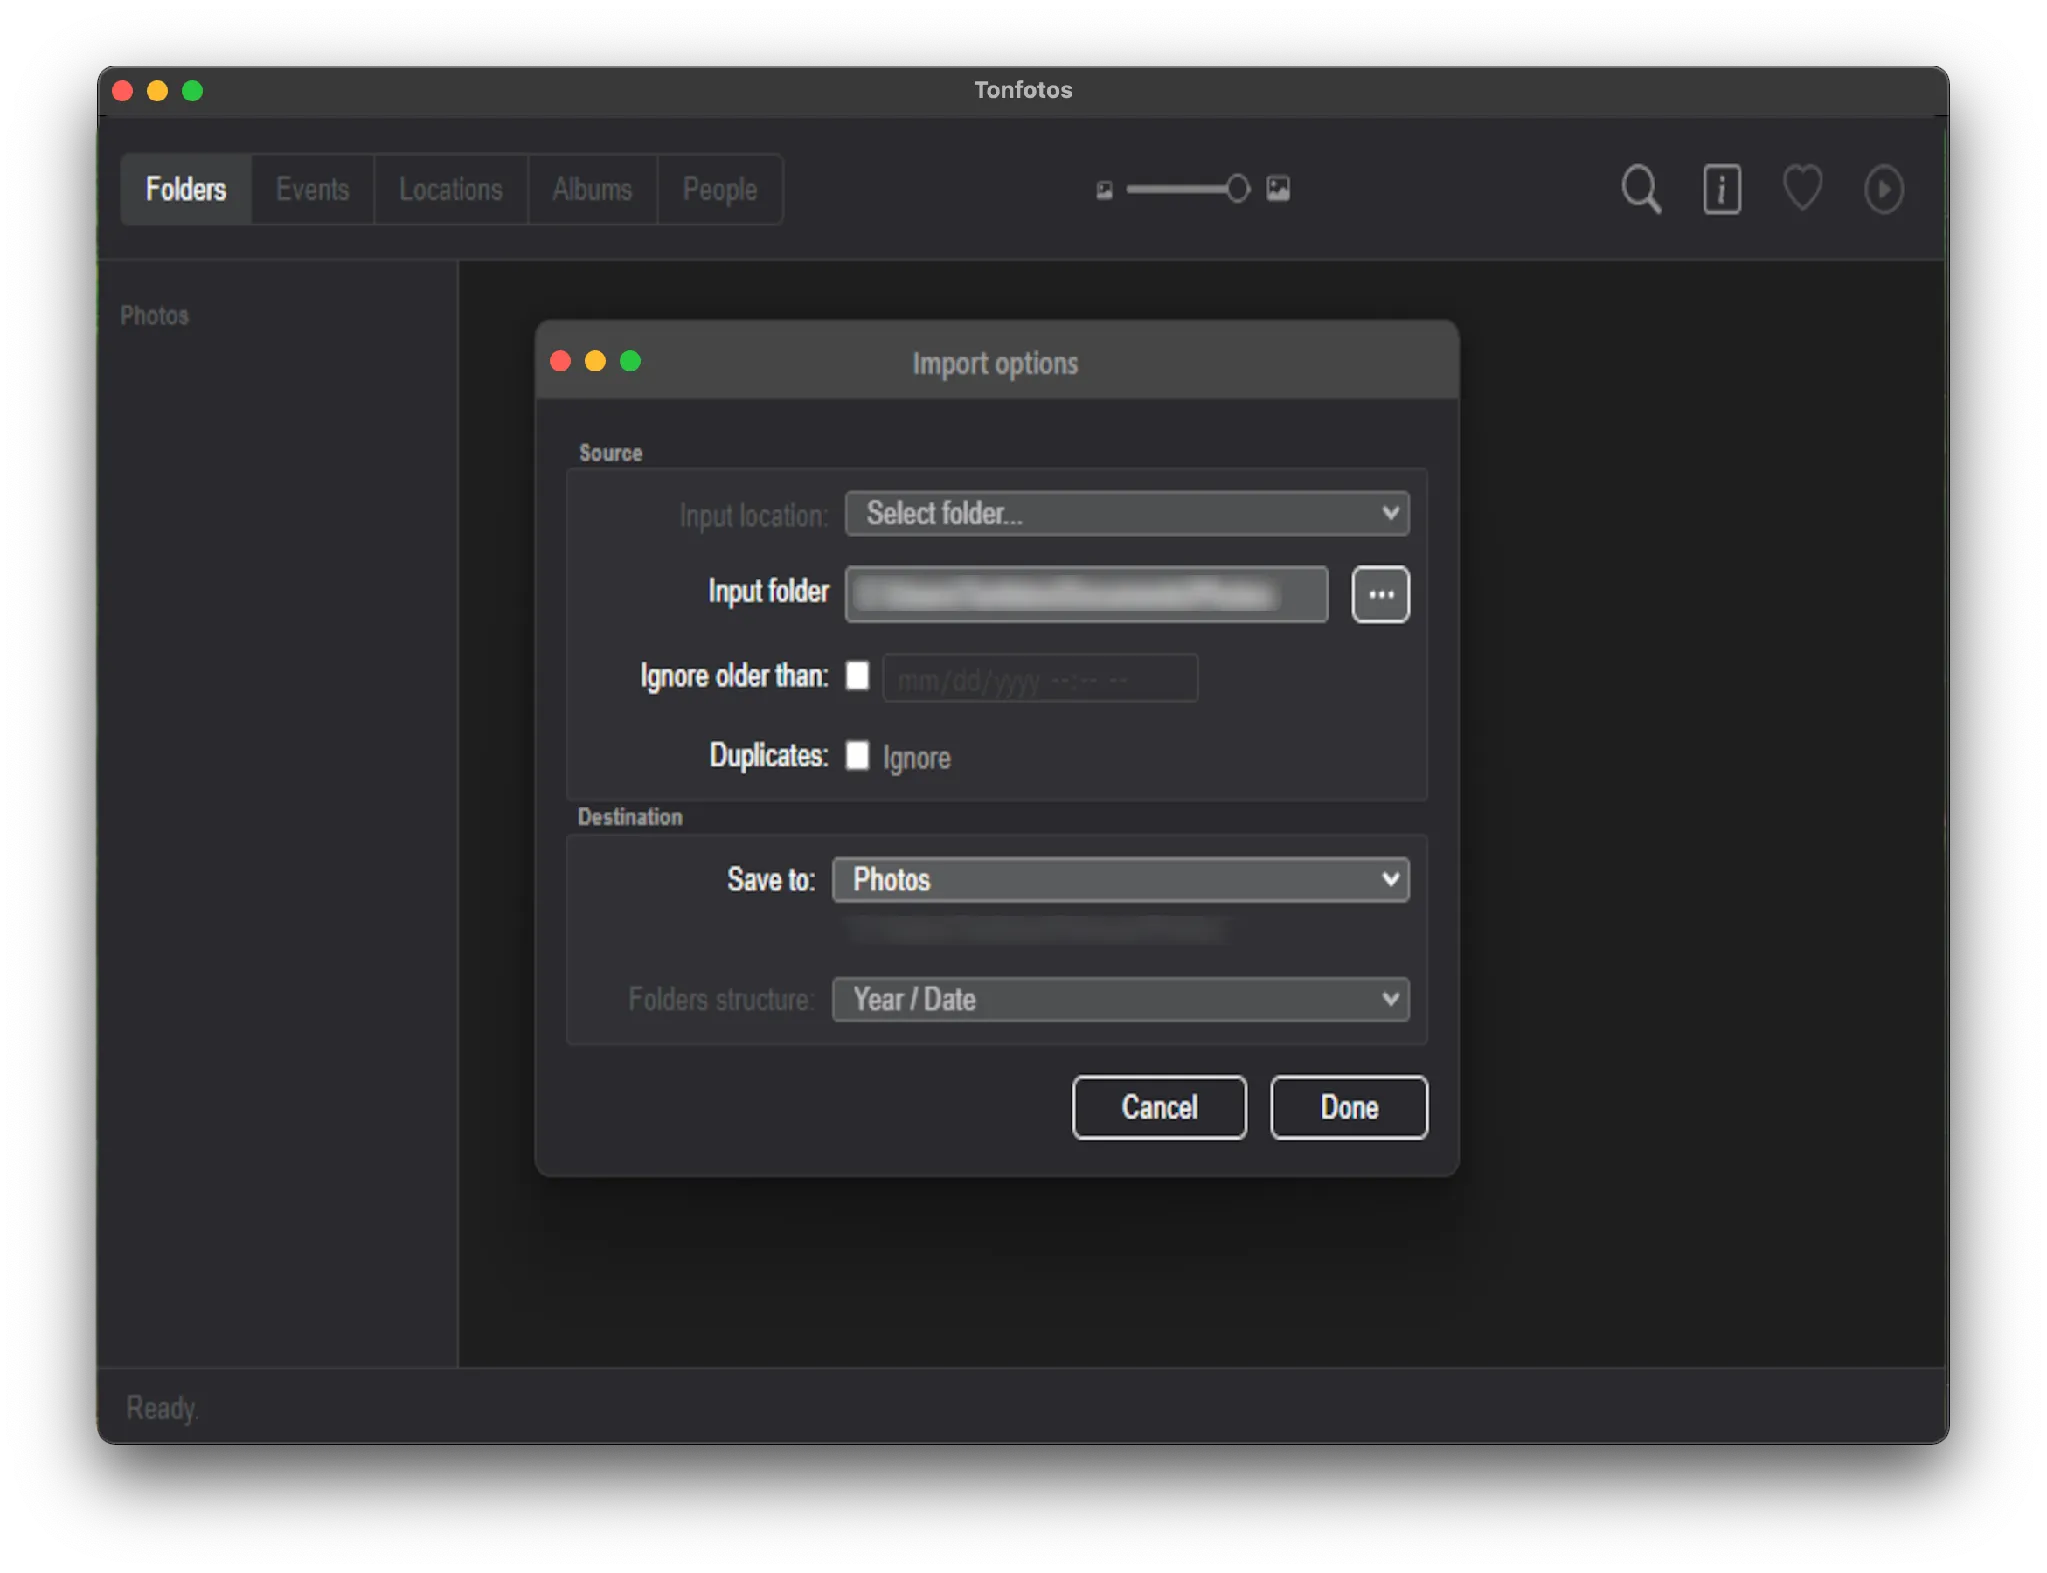
Task: Switch to the People tab
Action: pyautogui.click(x=719, y=189)
